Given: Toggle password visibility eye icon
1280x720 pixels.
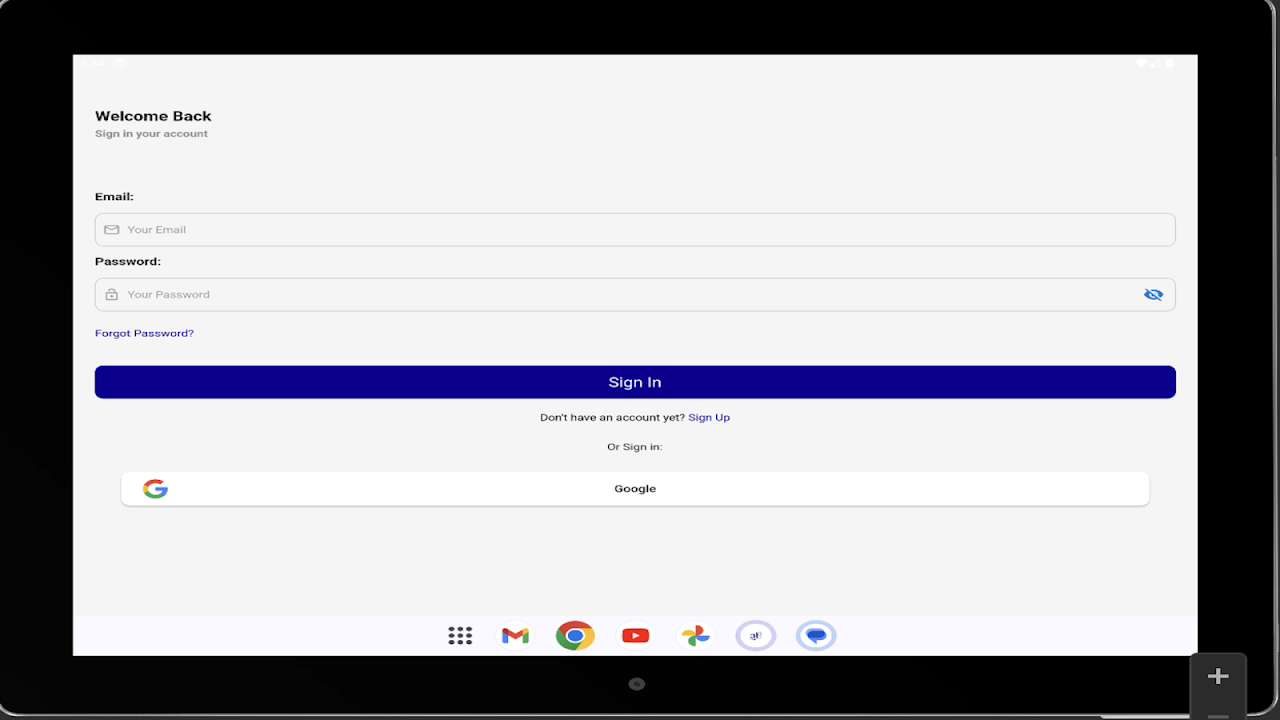Looking at the screenshot, I should [1153, 295].
